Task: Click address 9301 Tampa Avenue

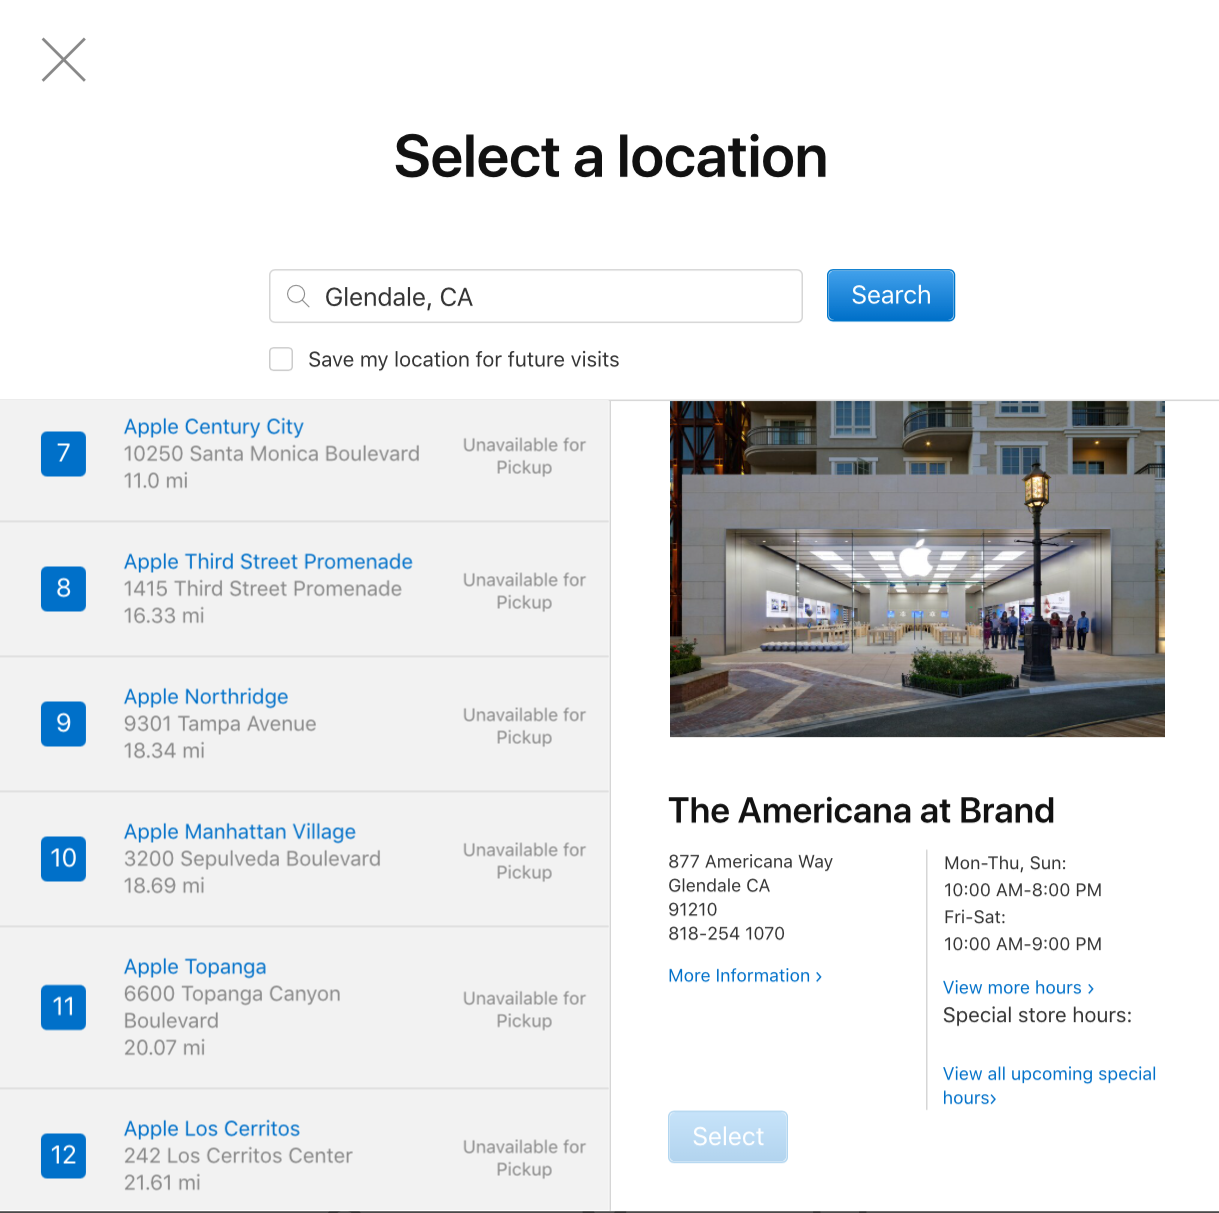Action: pos(220,724)
